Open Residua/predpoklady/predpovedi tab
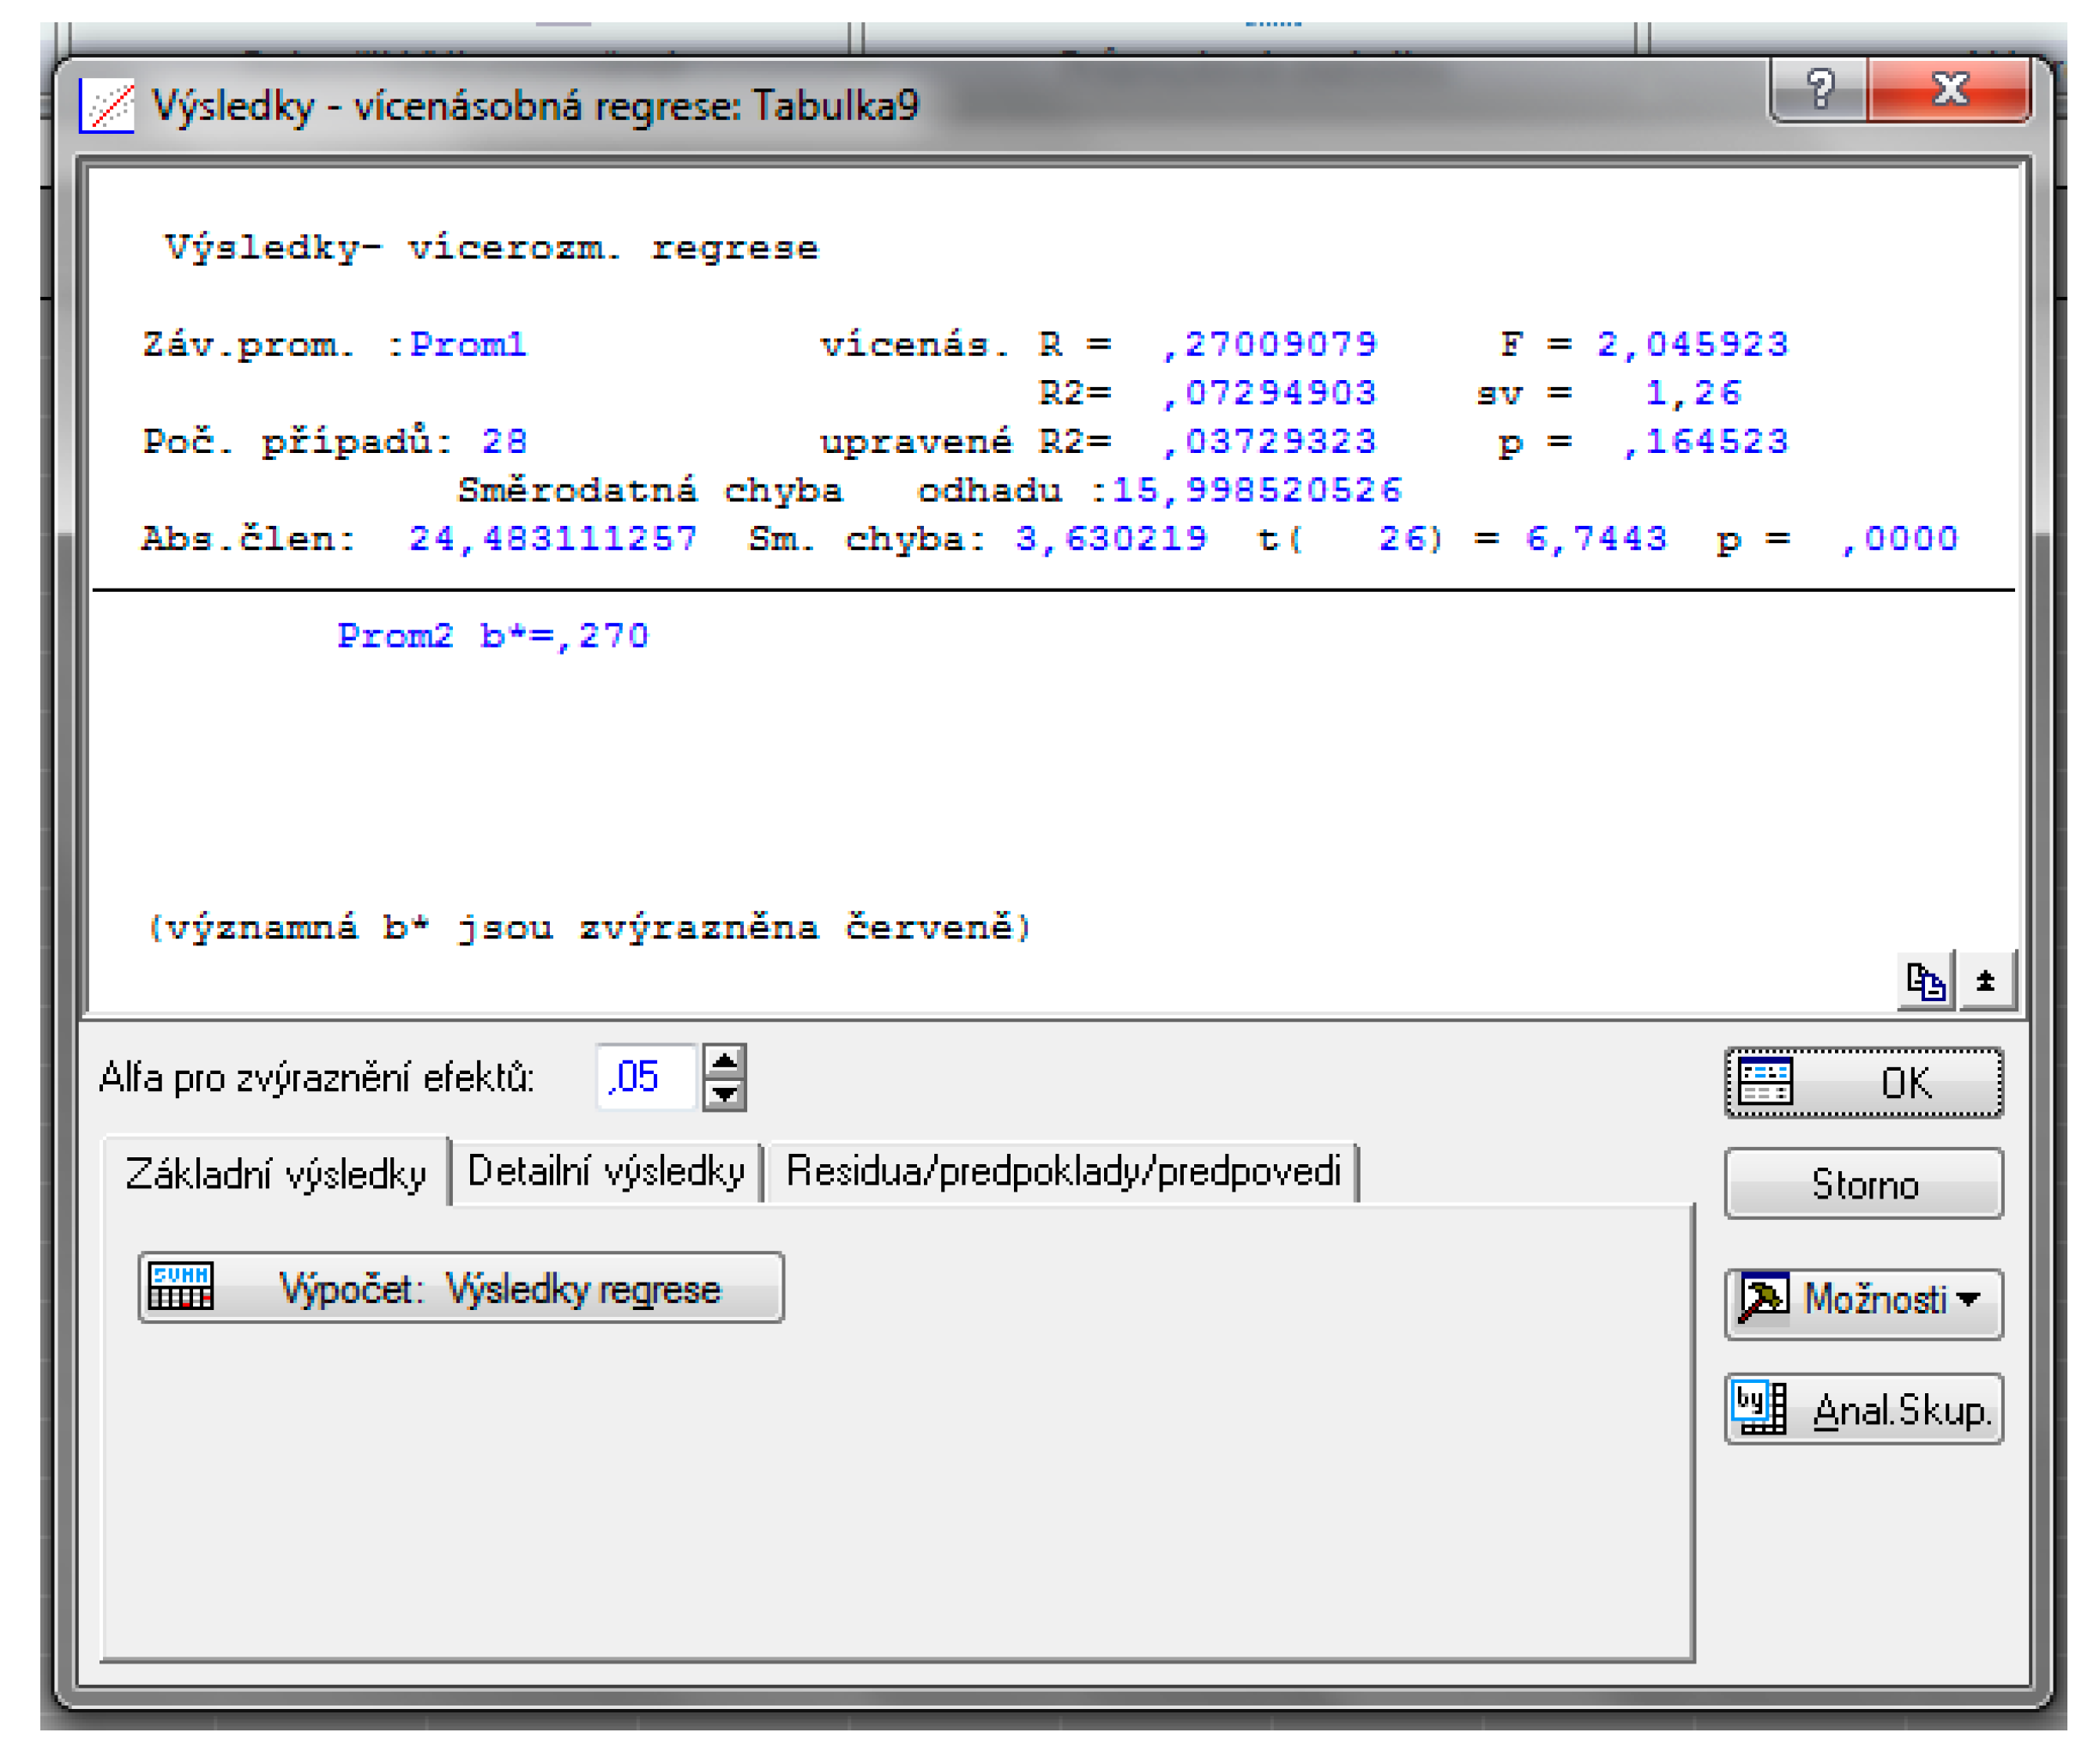Viewport: 2100px width, 1757px height. pos(1062,1172)
